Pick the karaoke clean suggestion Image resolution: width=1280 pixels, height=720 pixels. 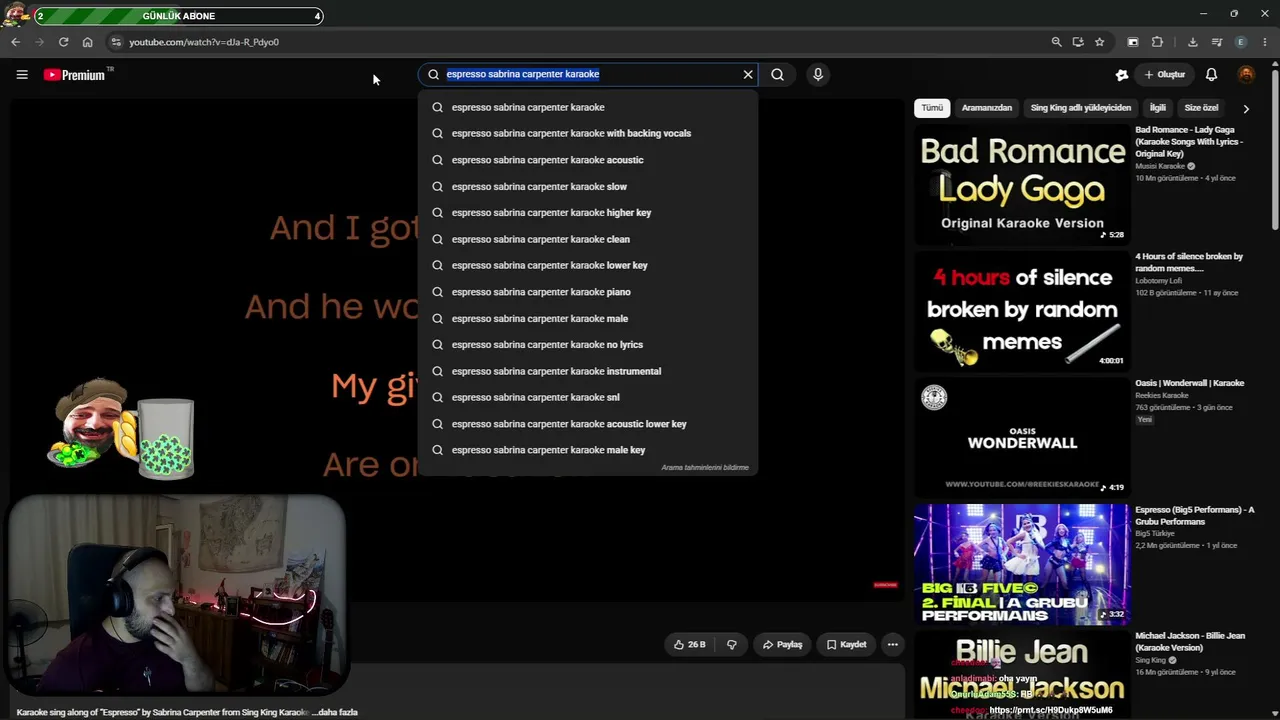tap(588, 239)
